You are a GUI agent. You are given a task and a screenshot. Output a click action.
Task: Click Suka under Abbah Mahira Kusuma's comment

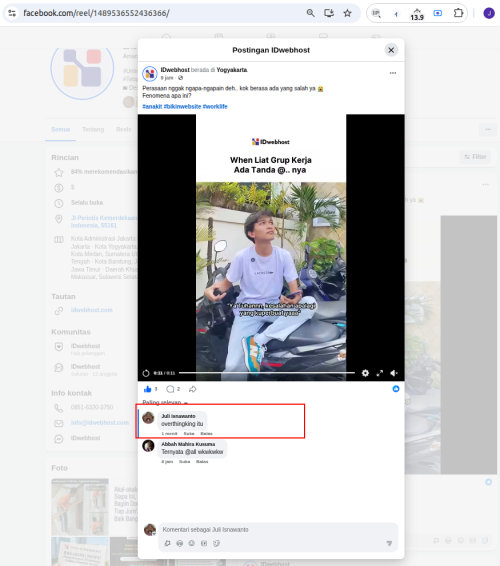tap(184, 462)
